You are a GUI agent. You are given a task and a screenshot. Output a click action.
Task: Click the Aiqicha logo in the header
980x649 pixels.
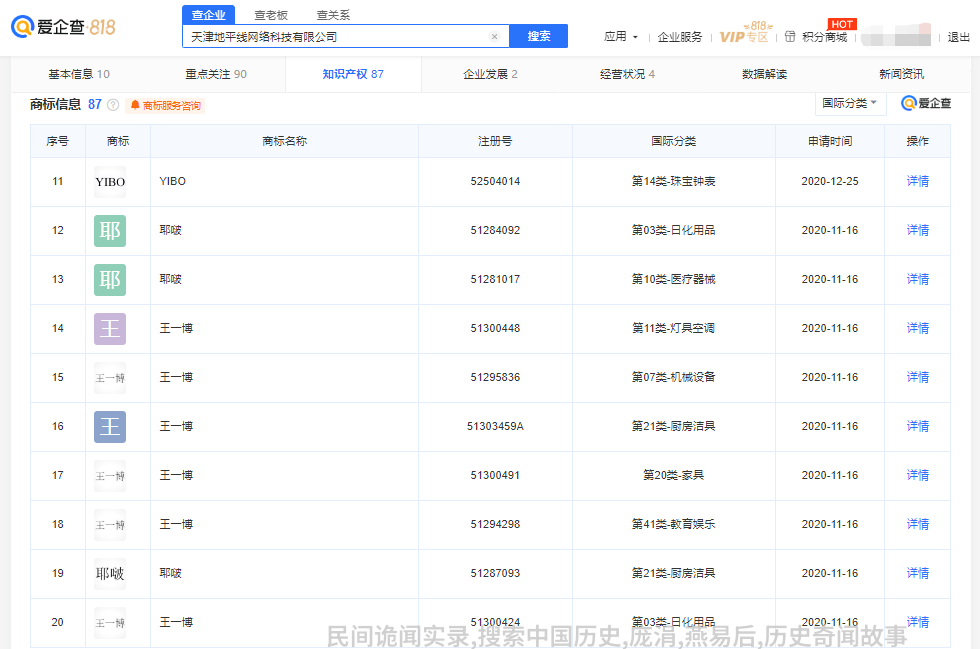point(63,27)
